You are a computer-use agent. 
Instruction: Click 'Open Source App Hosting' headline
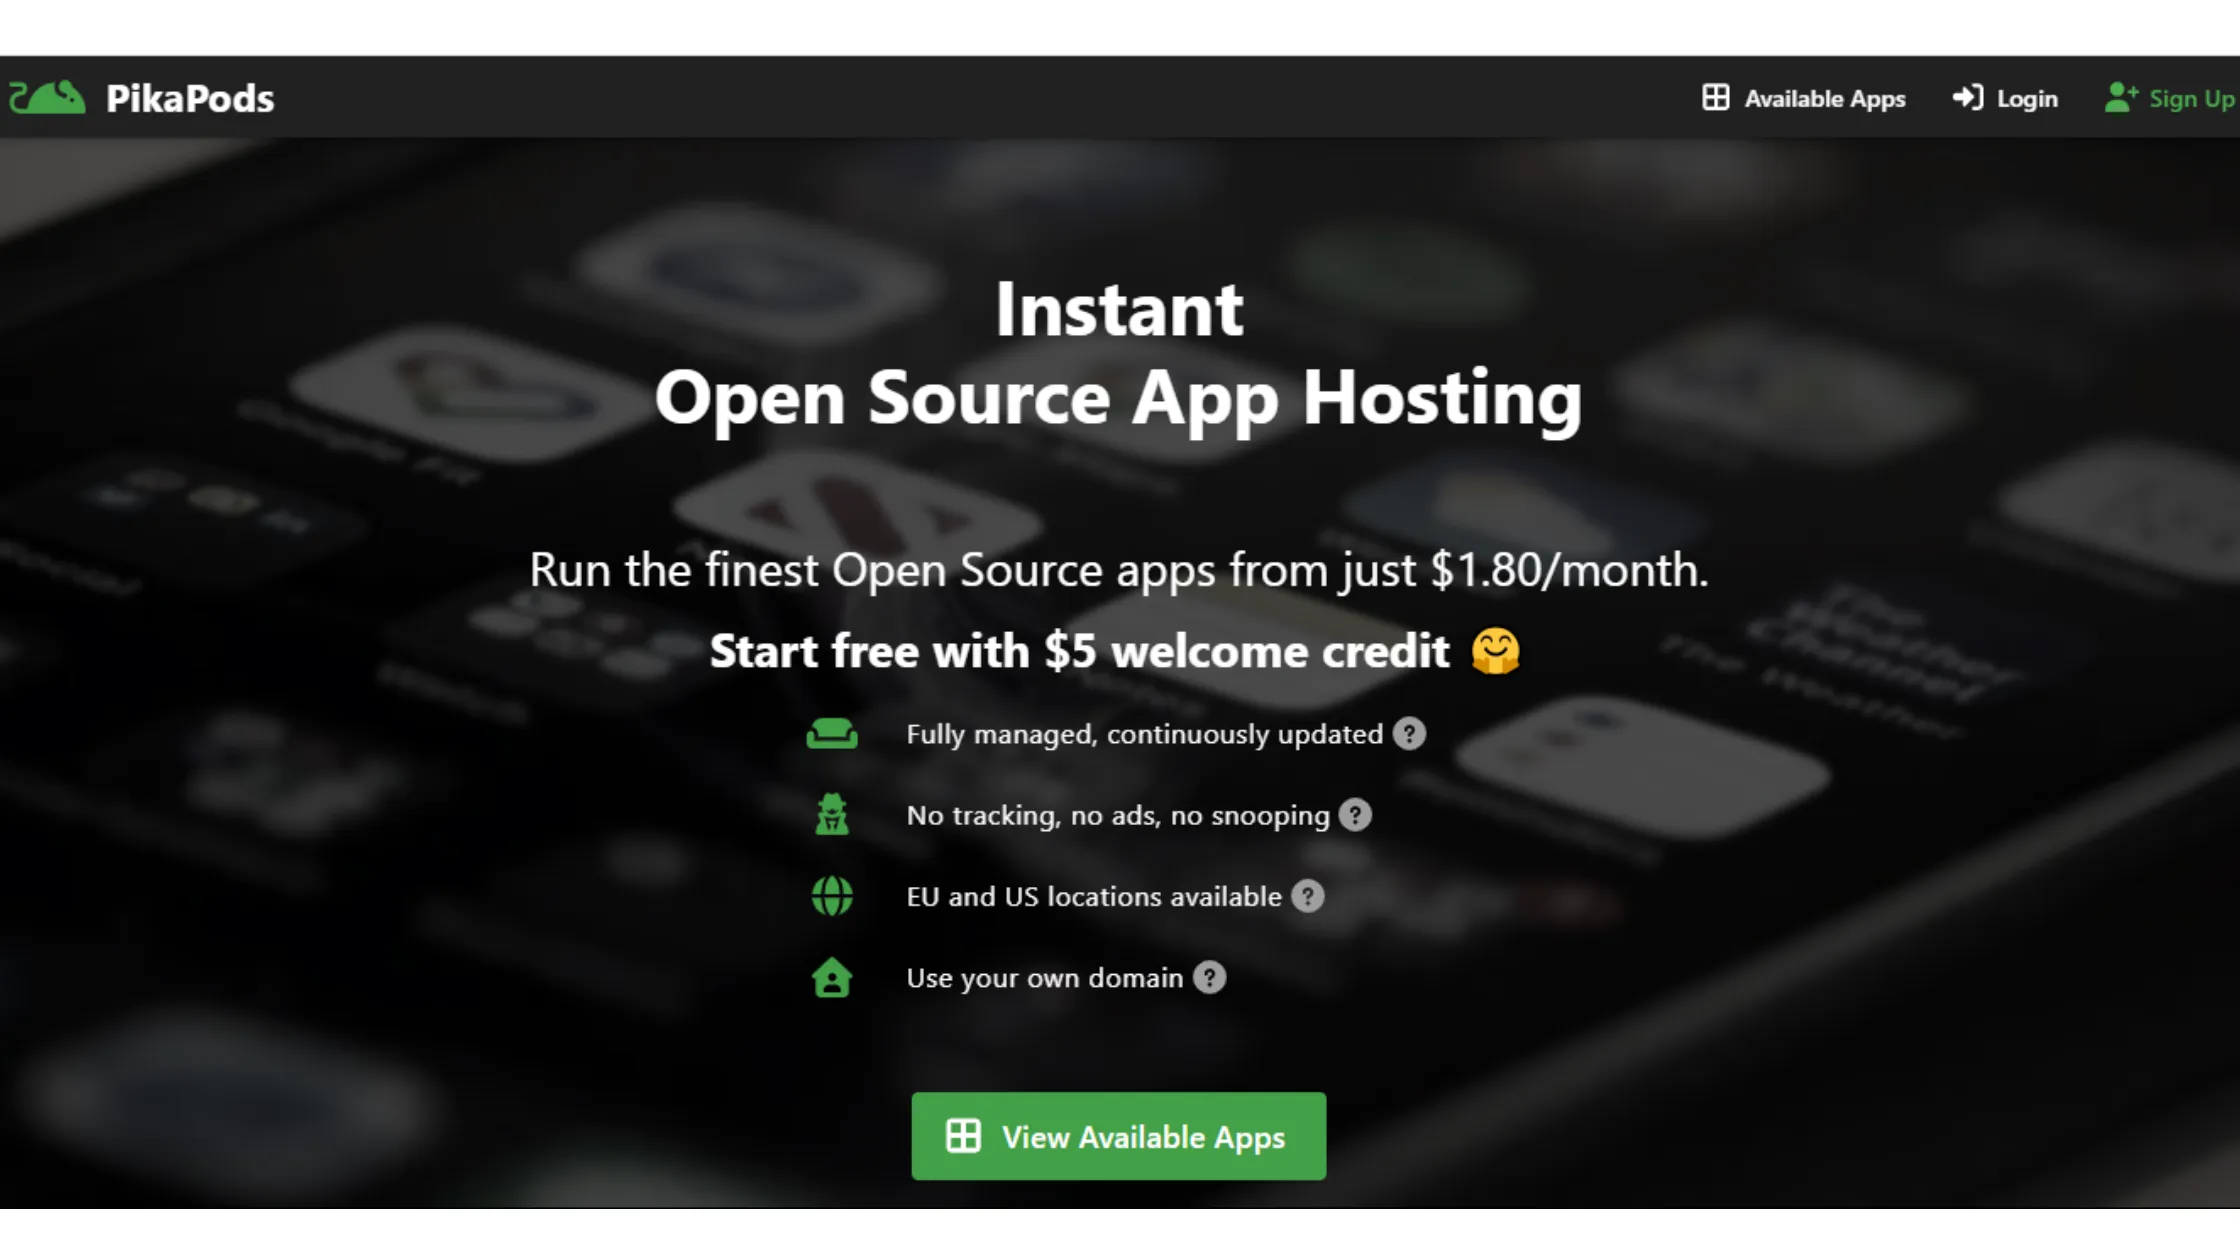point(1119,399)
